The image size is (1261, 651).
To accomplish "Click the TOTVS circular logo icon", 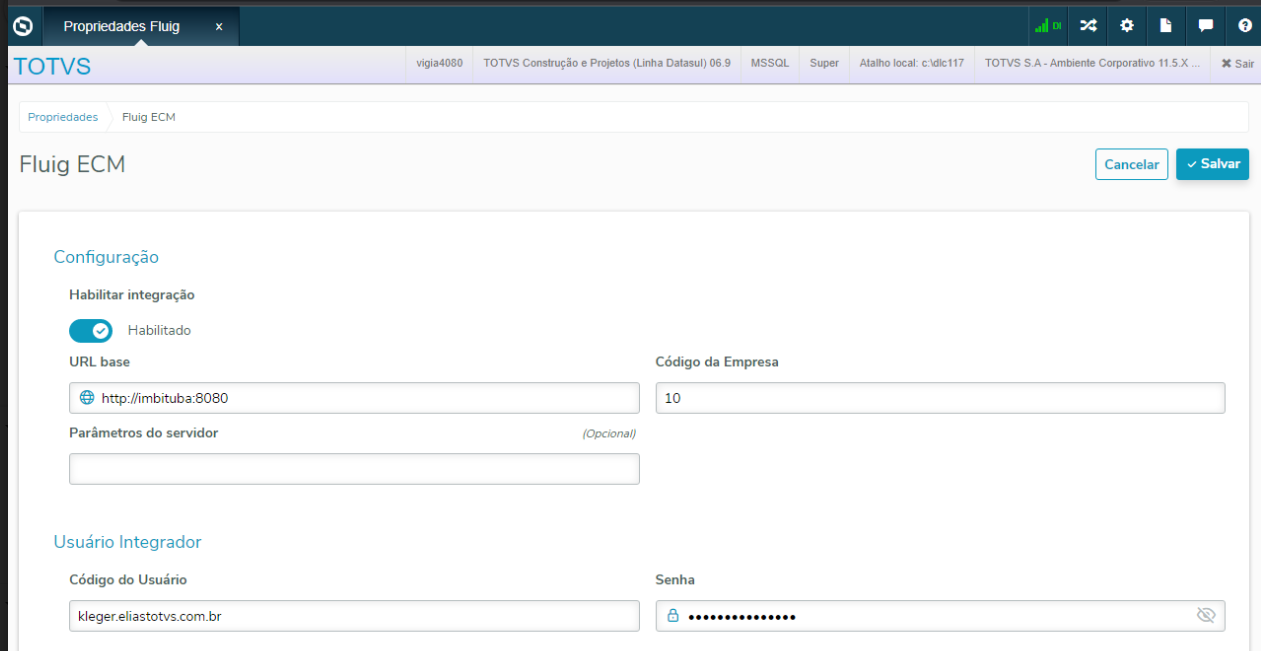I will (x=23, y=26).
